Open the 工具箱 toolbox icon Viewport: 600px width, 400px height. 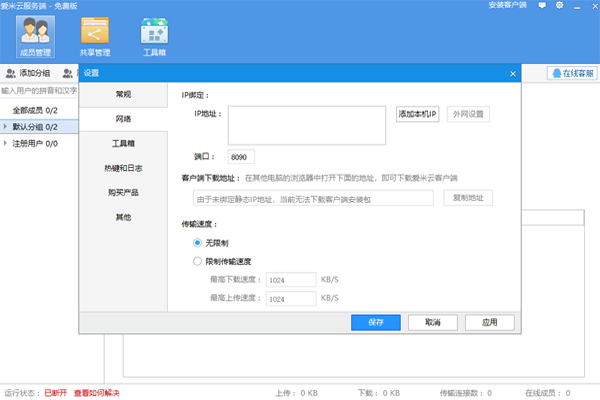pyautogui.click(x=153, y=36)
